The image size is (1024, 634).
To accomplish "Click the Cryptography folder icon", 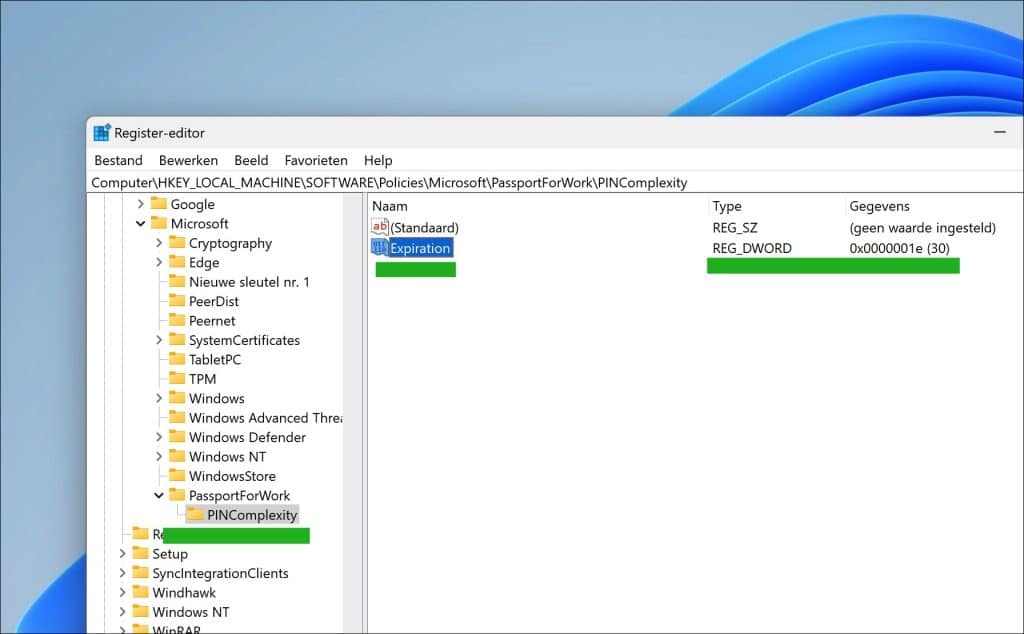I will [177, 243].
